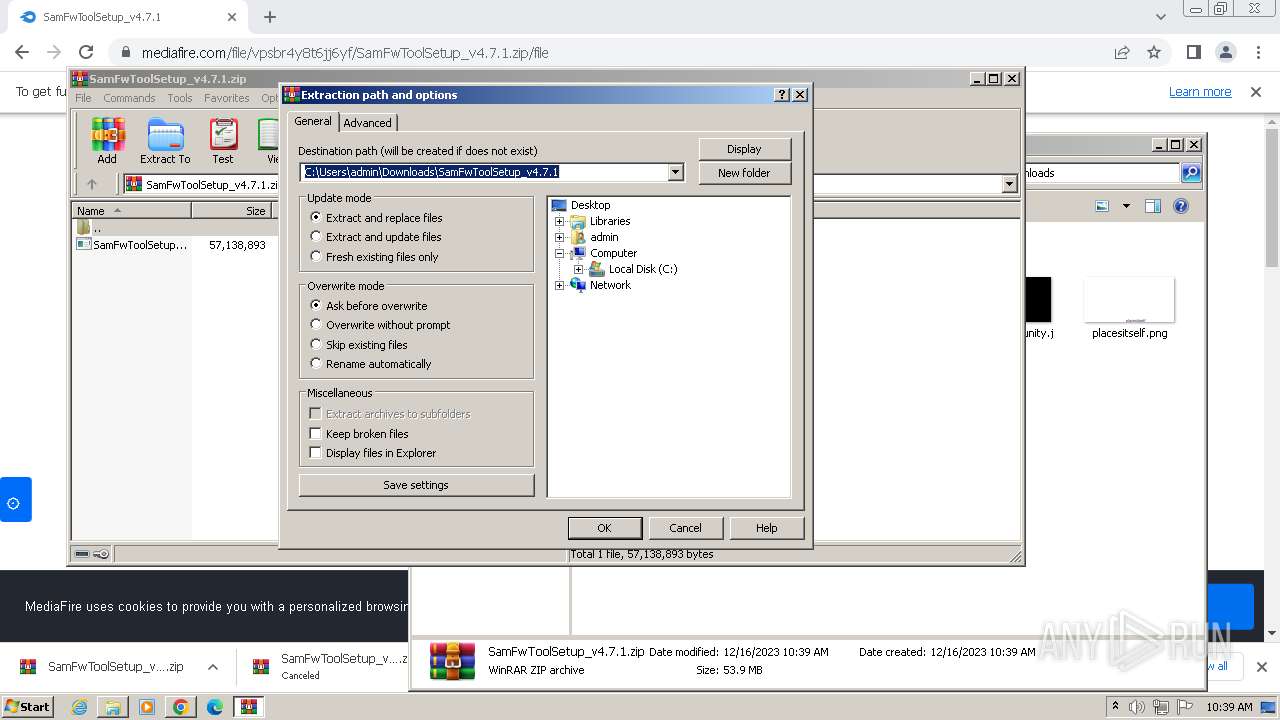Click the help question mark in dialog title

(782, 94)
